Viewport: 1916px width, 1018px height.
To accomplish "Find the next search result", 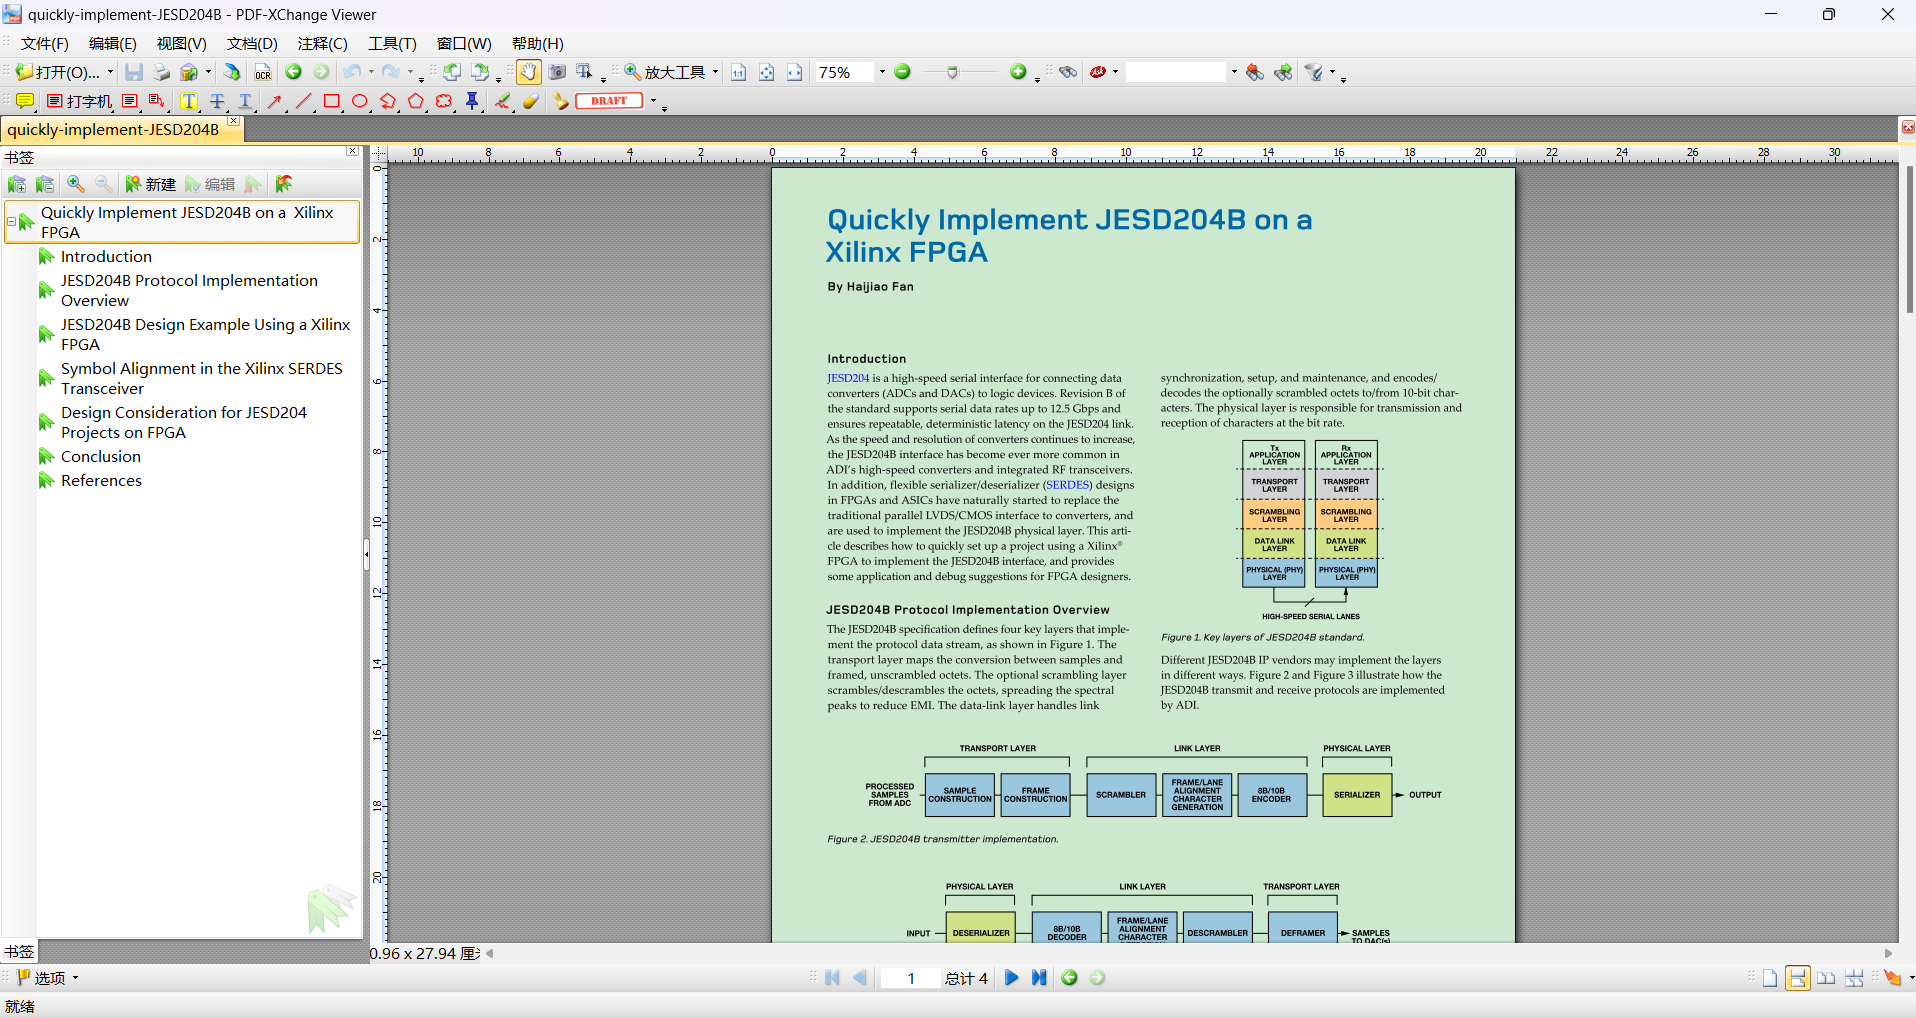I will click(x=1283, y=72).
